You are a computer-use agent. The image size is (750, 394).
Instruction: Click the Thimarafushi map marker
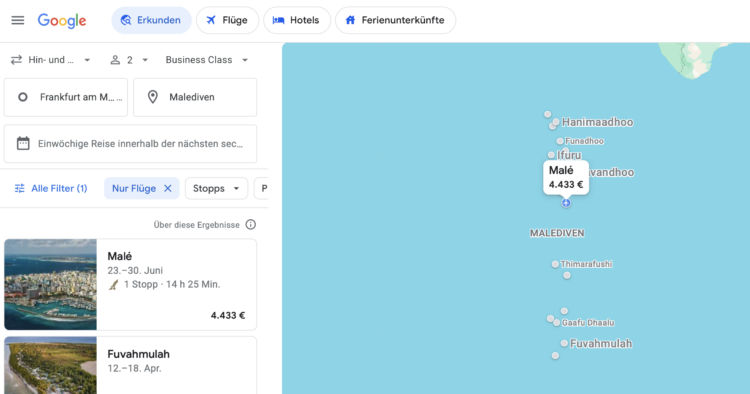coord(555,264)
